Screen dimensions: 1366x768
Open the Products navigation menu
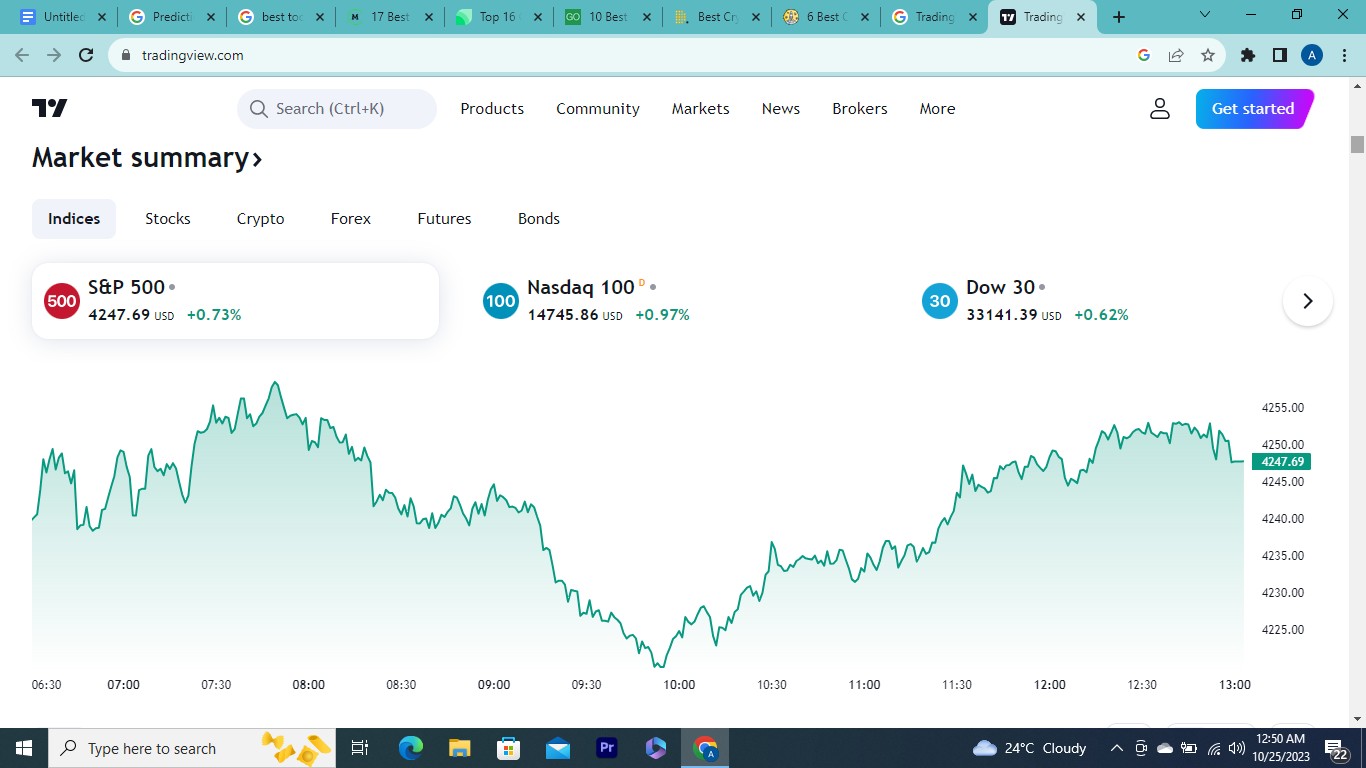coord(492,109)
